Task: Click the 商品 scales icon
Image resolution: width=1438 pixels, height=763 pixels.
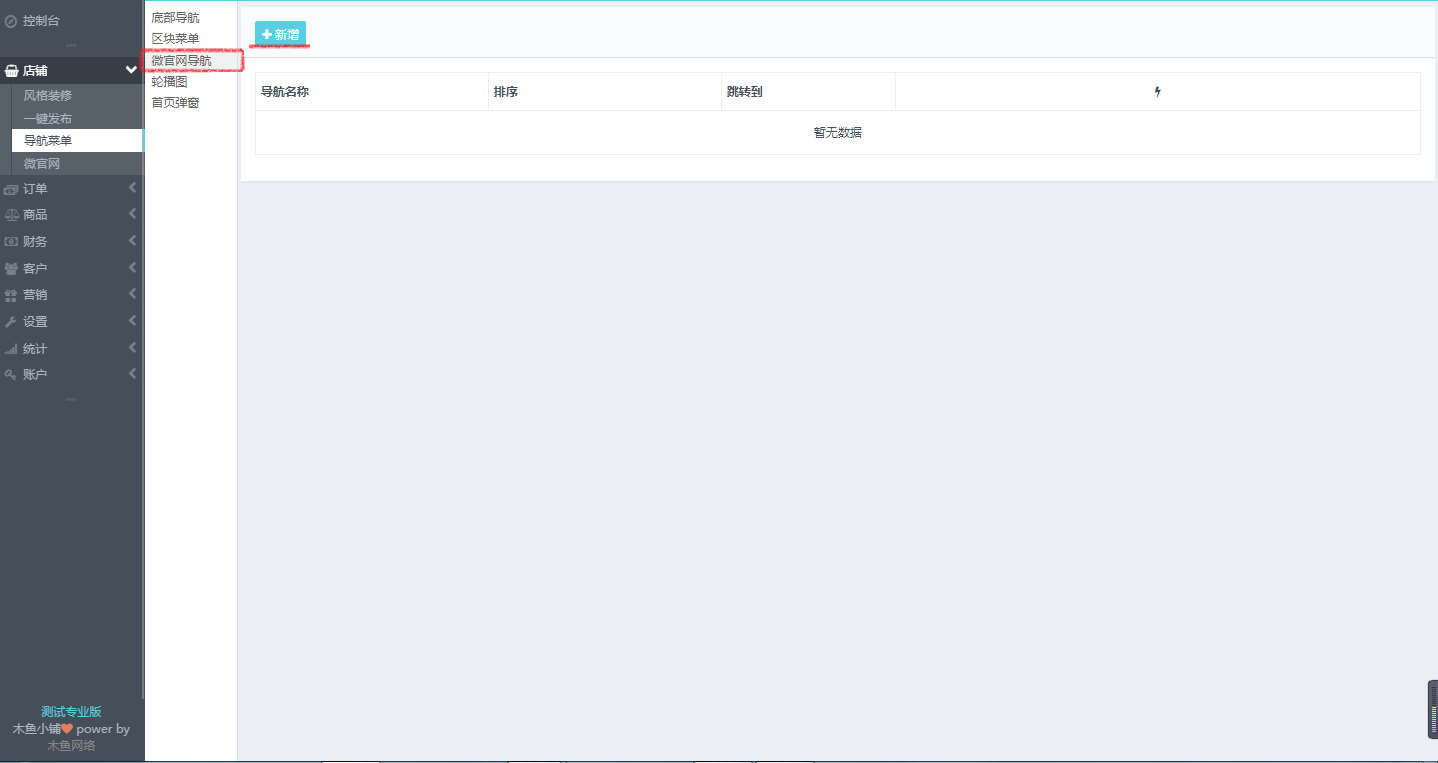Action: pyautogui.click(x=11, y=215)
